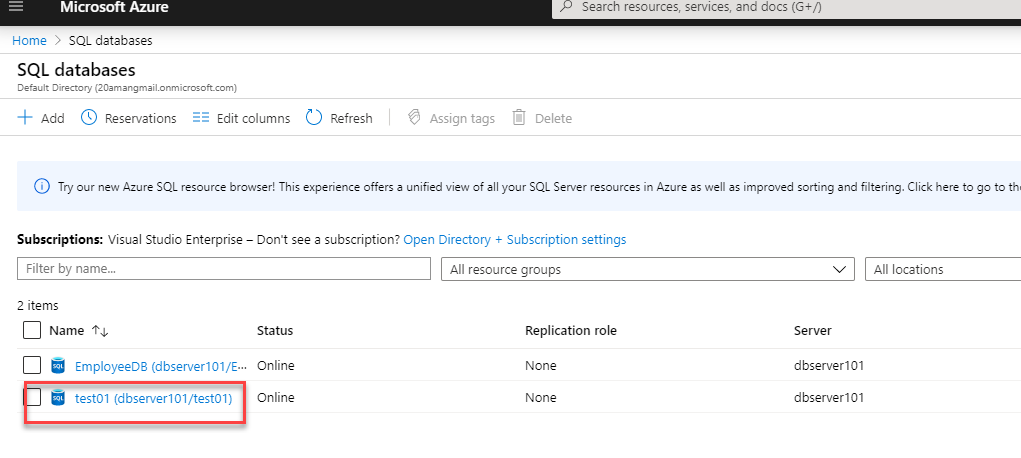Screen dimensions: 1021x458
Task: Open the All locations dropdown
Action: pyautogui.click(x=943, y=269)
